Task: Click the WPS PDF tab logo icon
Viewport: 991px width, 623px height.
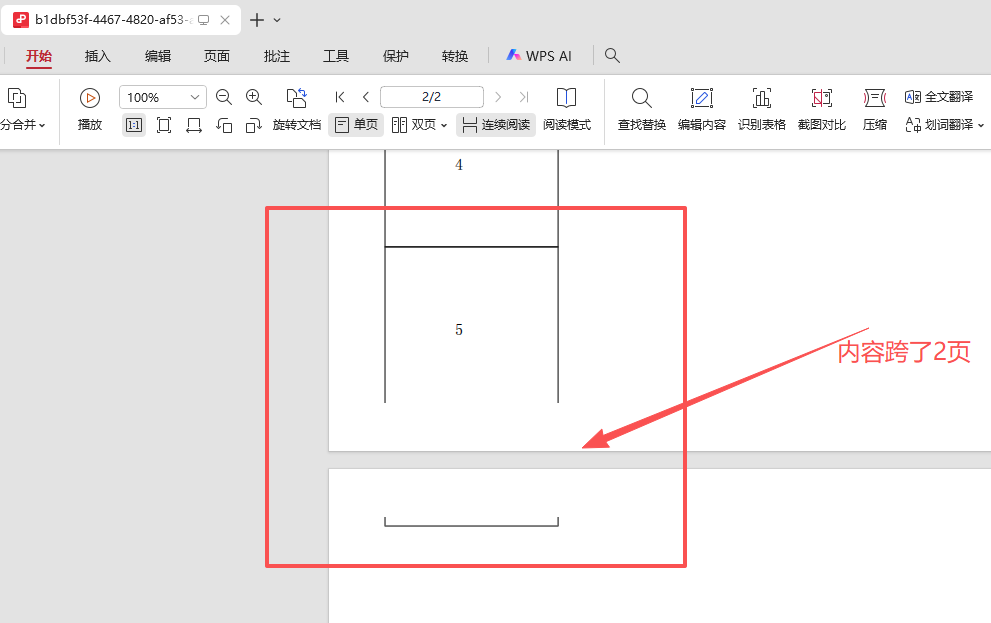Action: (21, 20)
